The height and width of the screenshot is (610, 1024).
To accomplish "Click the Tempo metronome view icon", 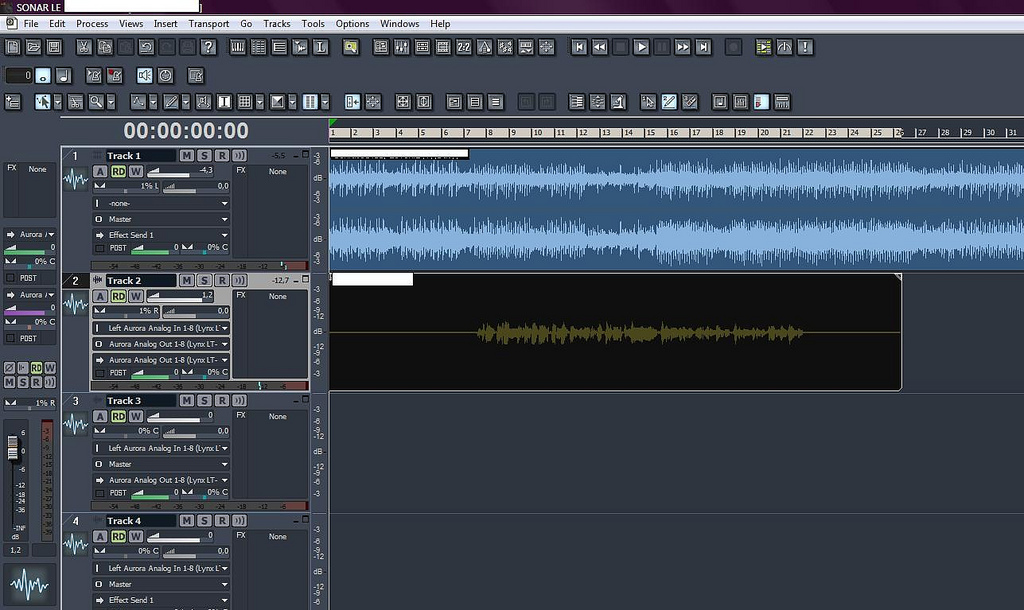I will click(485, 47).
